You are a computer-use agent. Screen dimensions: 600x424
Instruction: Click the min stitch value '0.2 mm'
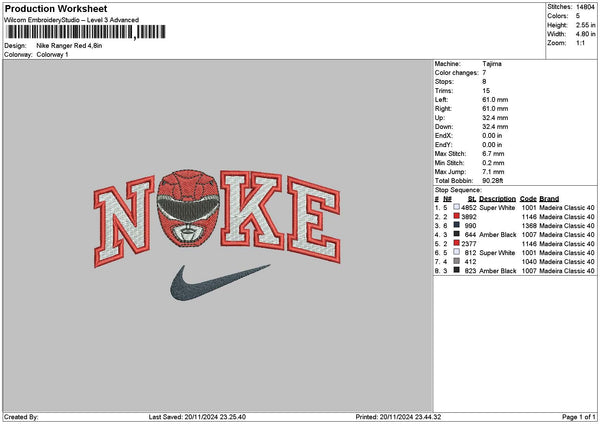pos(493,163)
